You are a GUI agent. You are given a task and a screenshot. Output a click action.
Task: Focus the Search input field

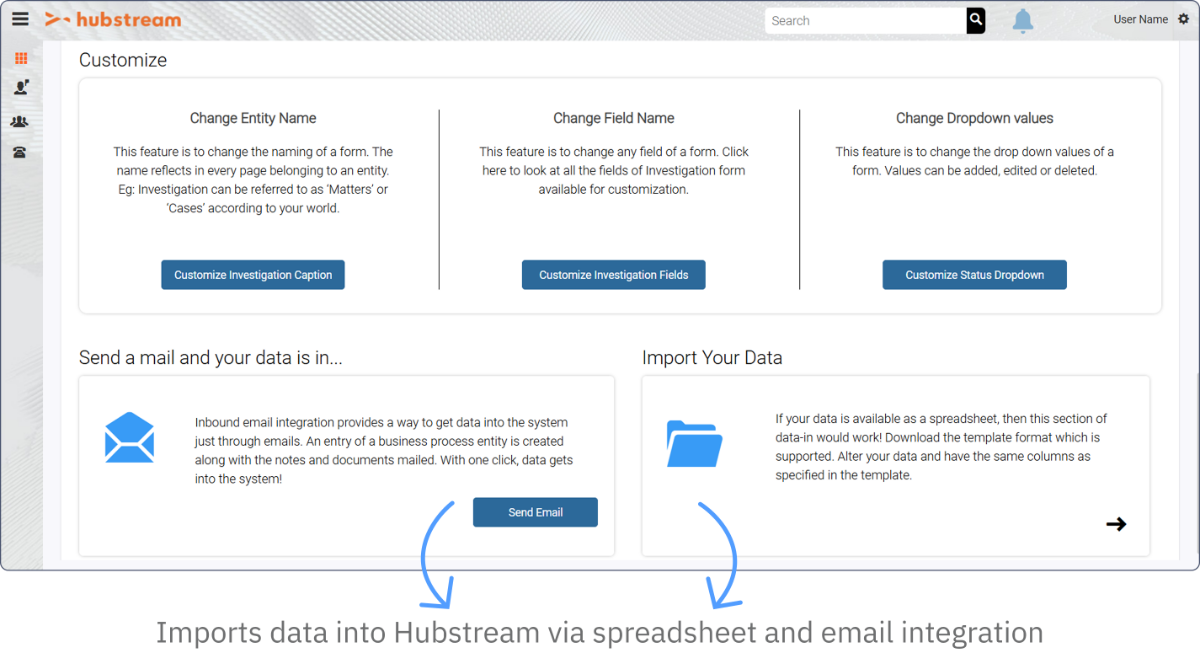pyautogui.click(x=865, y=21)
